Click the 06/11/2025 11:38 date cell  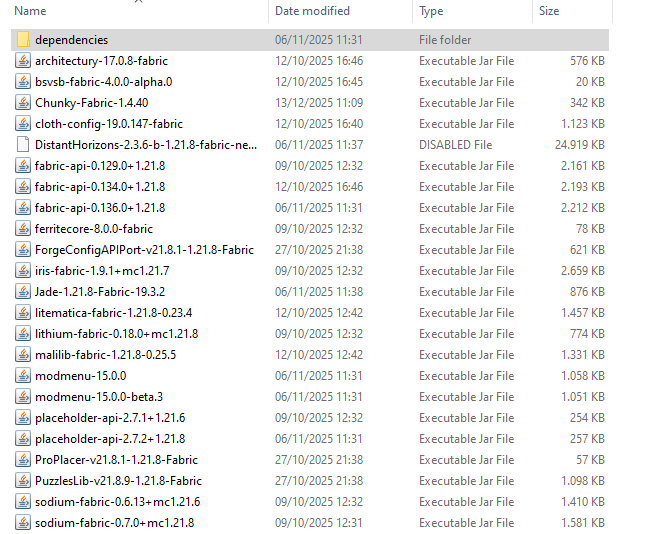[x=319, y=292]
